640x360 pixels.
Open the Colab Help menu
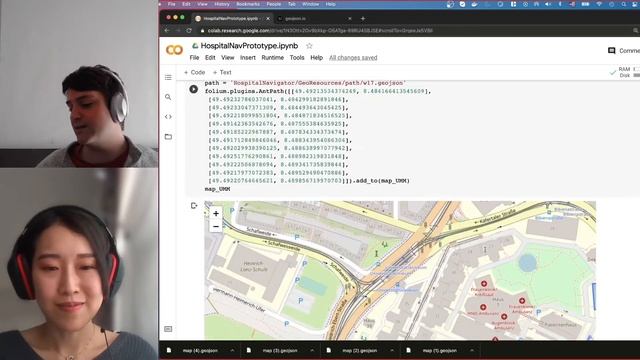click(x=316, y=58)
